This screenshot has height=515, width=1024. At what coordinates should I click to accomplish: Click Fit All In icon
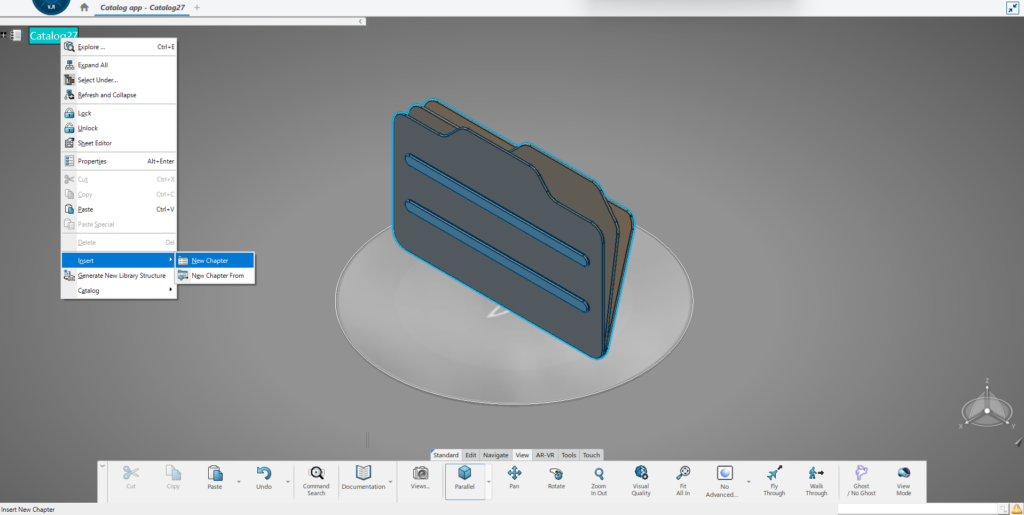[x=683, y=473]
